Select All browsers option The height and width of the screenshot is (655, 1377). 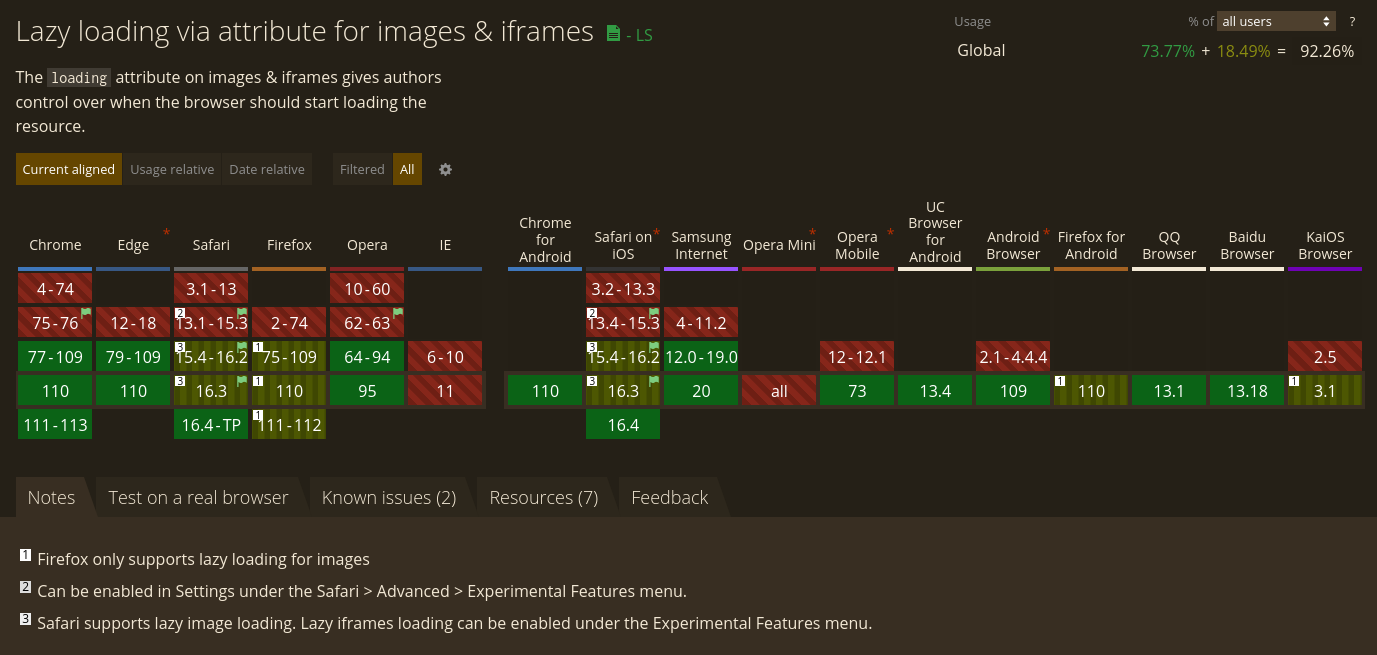tap(407, 169)
